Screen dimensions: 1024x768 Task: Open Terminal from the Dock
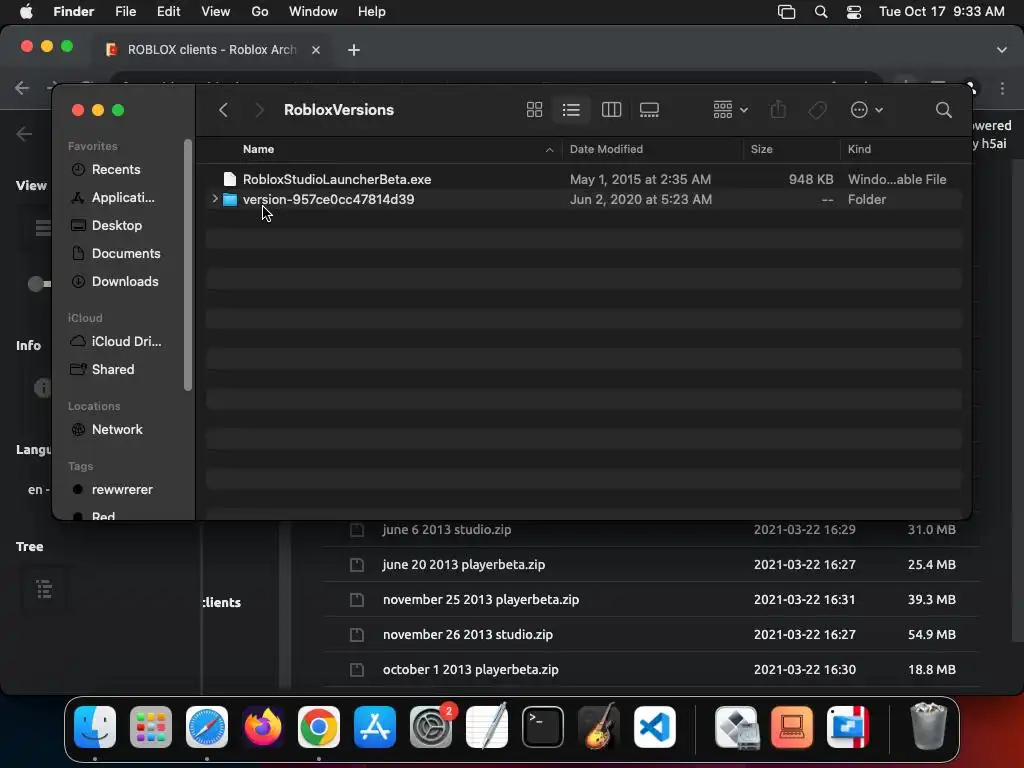[543, 727]
